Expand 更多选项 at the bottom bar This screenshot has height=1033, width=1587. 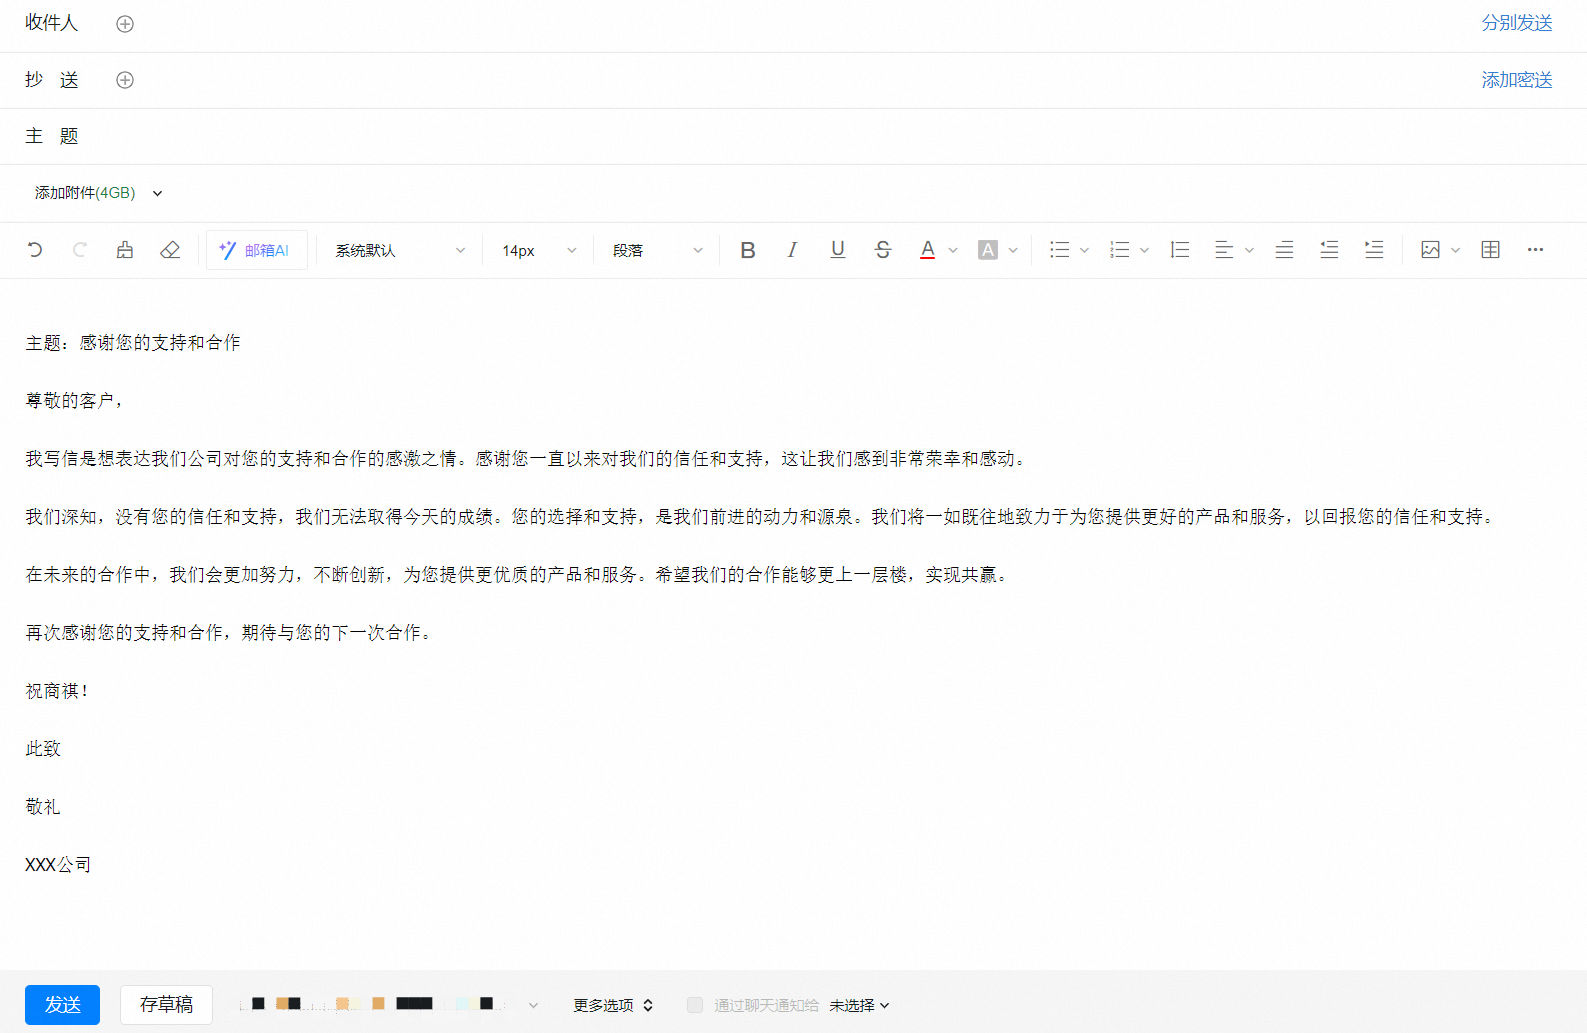click(x=612, y=1005)
